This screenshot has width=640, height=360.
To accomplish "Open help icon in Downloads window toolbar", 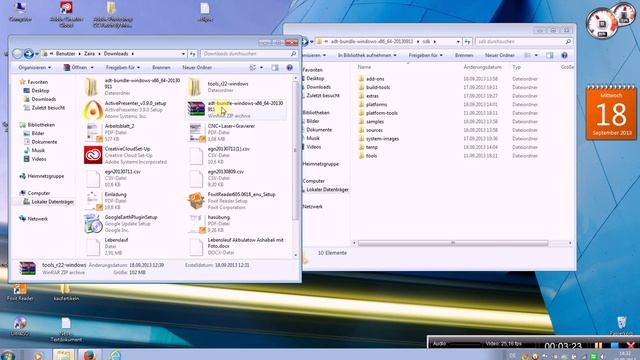I will (289, 67).
